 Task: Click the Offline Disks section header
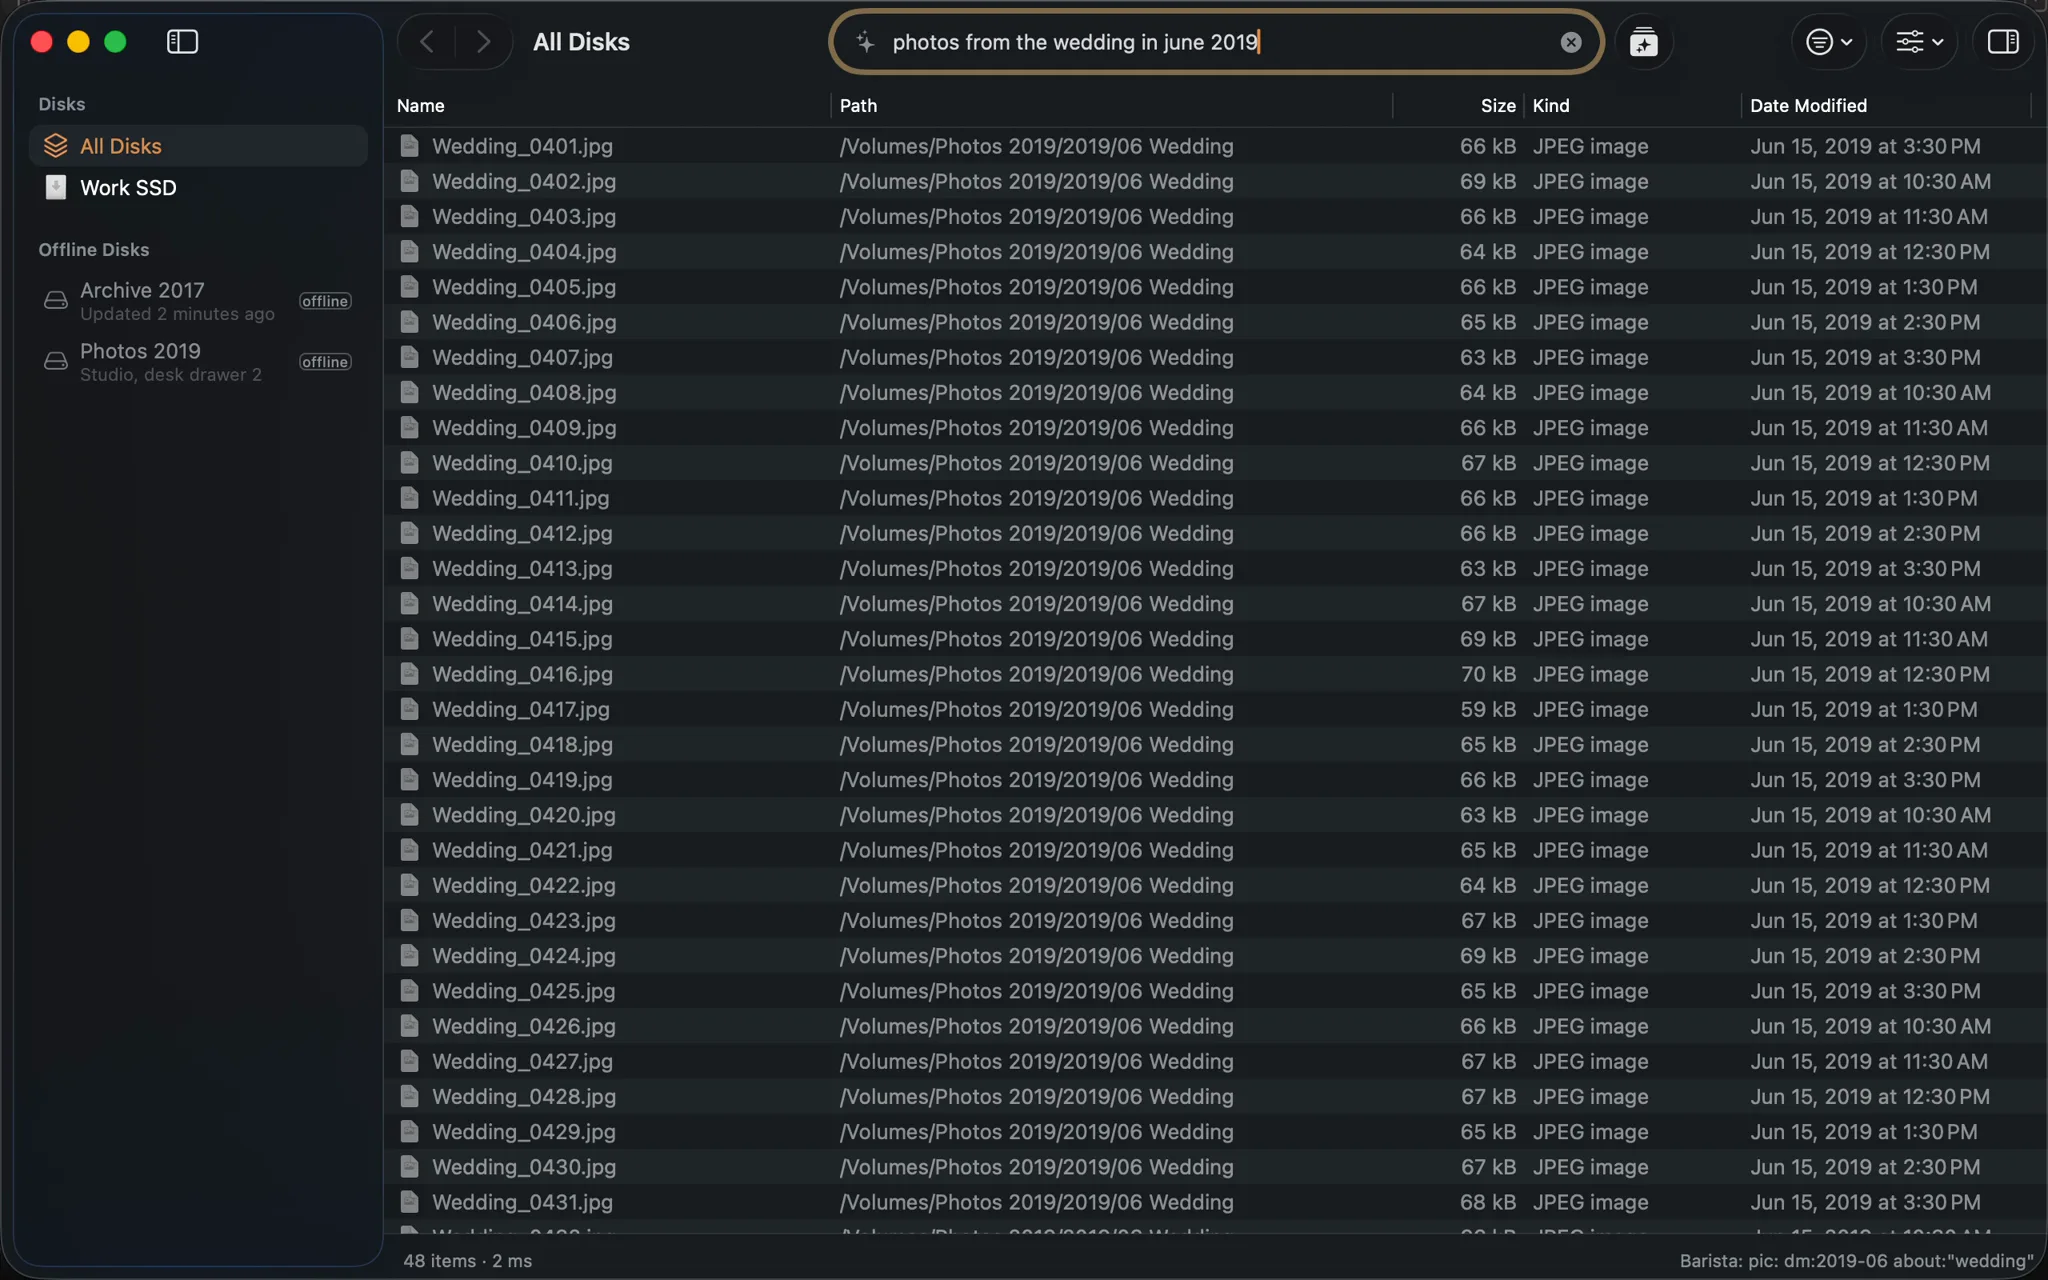tap(94, 250)
